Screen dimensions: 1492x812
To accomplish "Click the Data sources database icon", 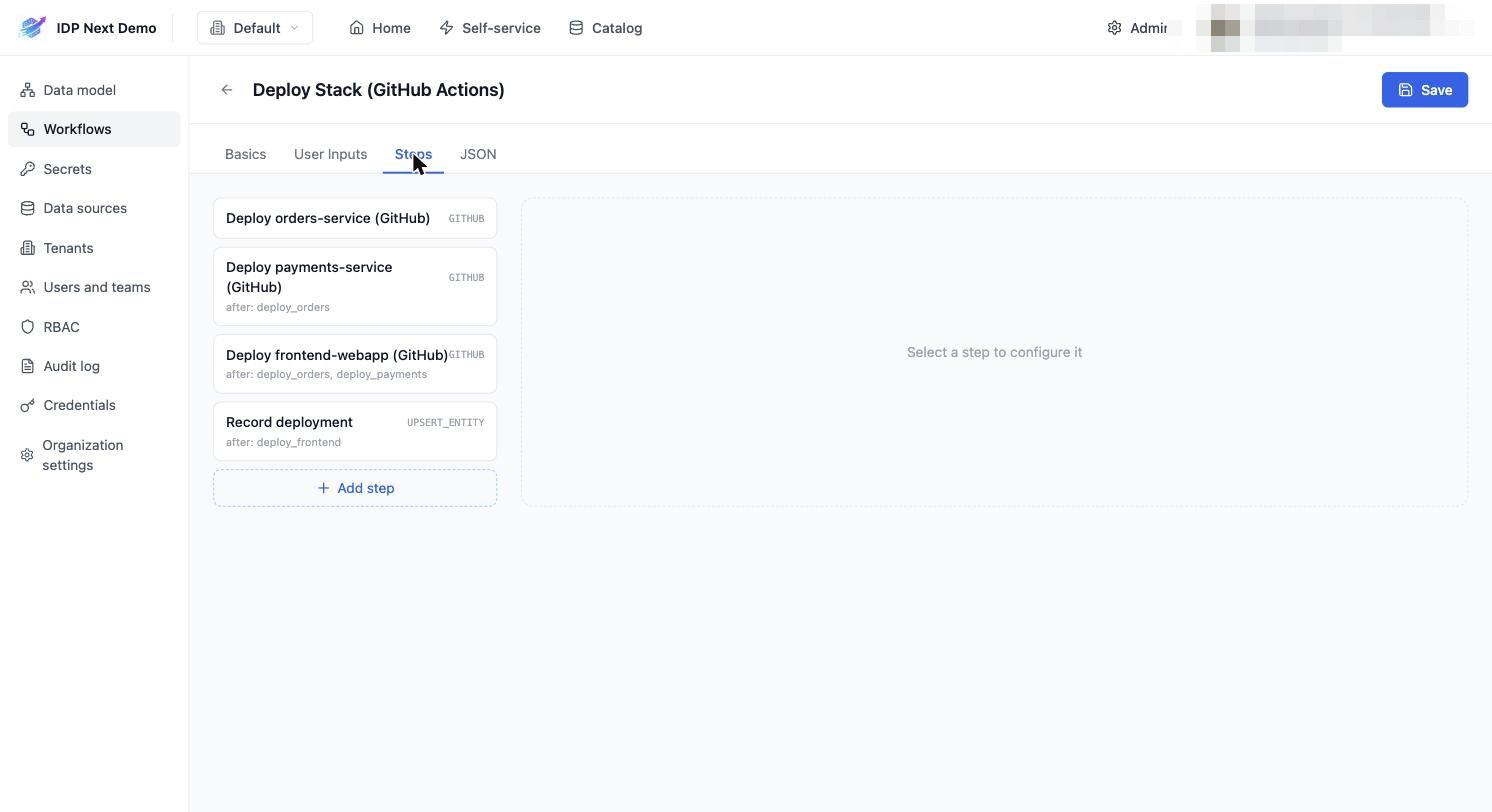I will [27, 208].
